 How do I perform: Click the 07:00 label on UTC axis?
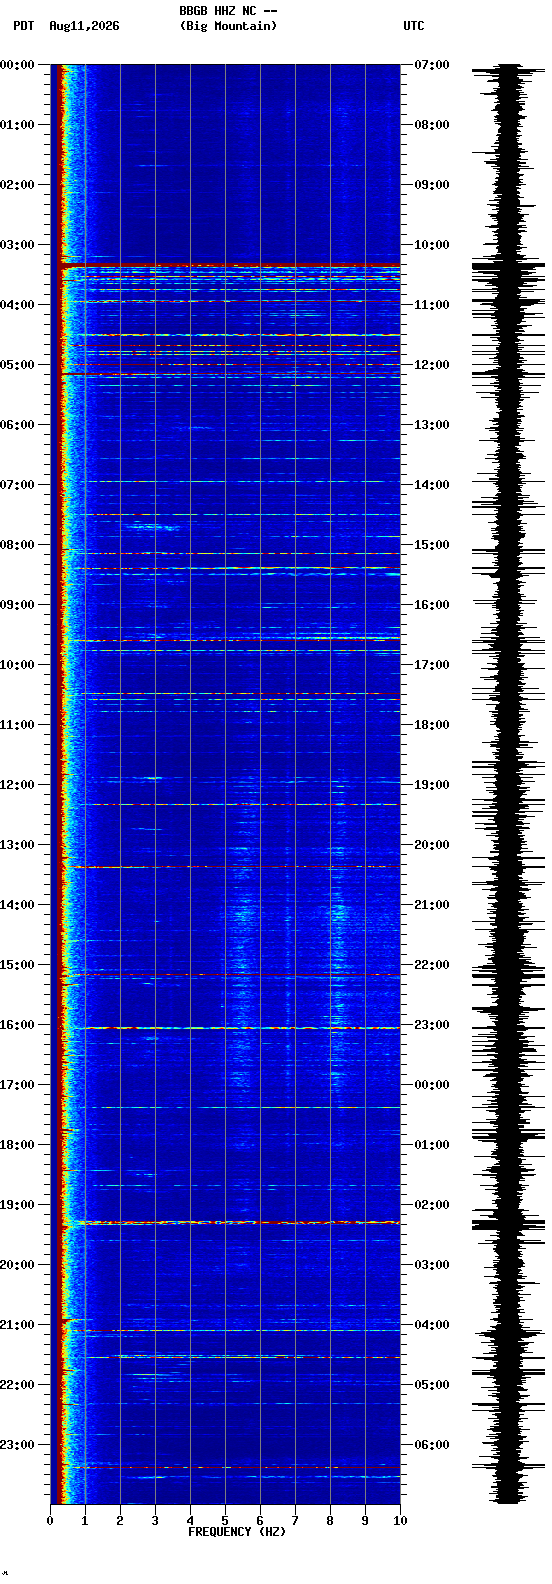[x=432, y=65]
